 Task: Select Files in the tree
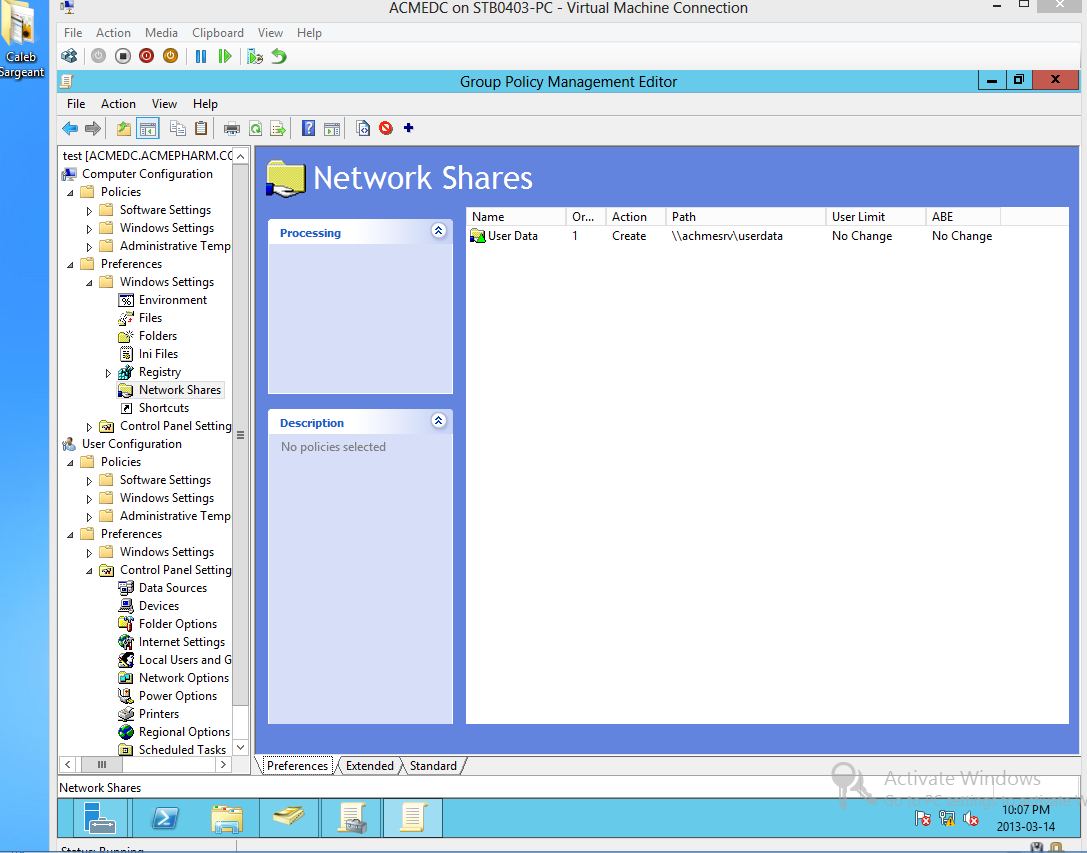[x=150, y=318]
